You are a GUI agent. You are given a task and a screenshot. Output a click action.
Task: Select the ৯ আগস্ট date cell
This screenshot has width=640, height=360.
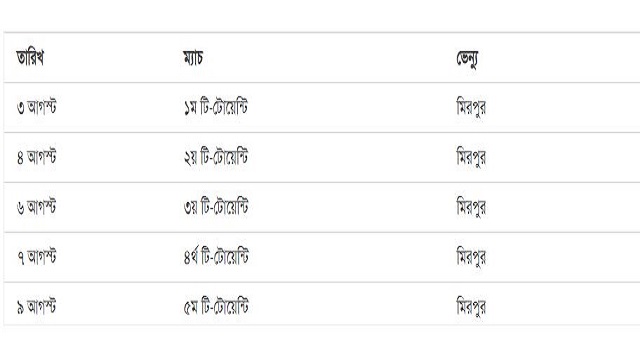pyautogui.click(x=36, y=307)
